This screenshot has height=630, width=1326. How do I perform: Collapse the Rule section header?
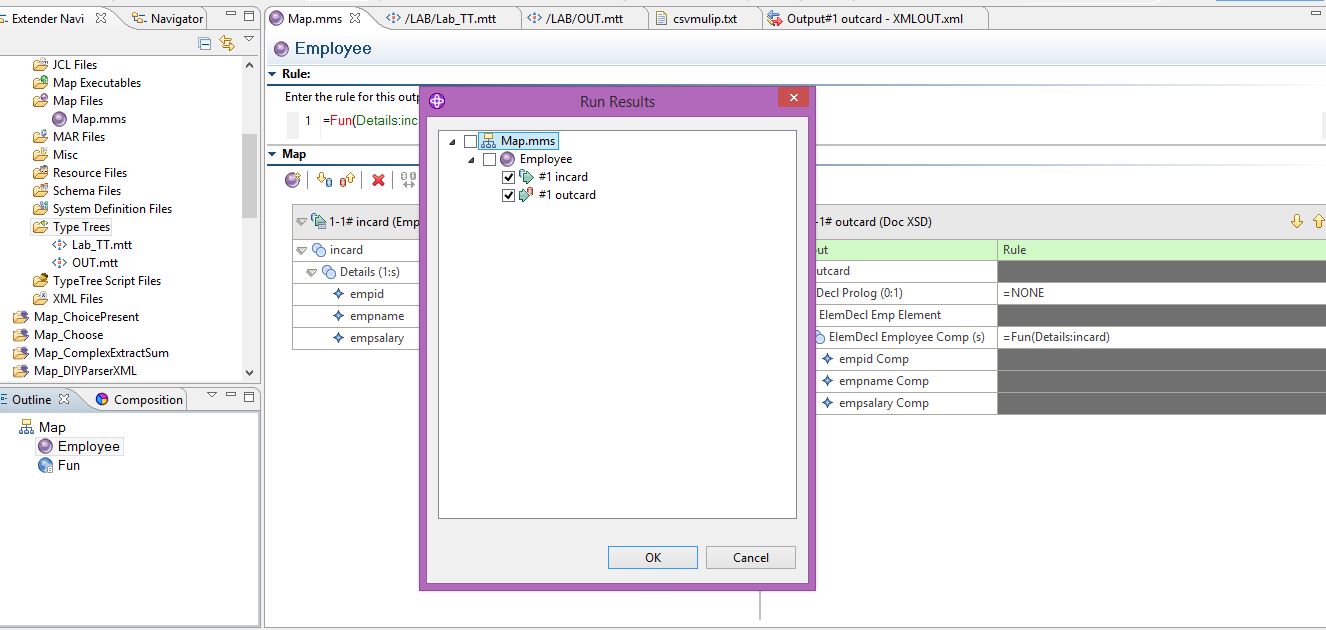[272, 73]
